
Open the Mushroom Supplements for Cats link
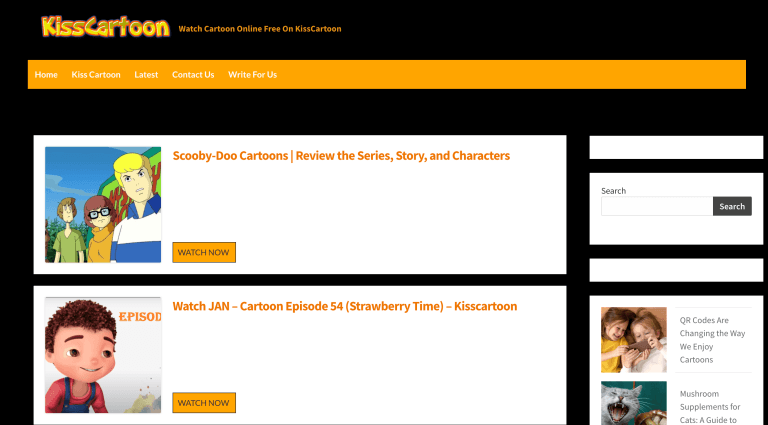[710, 407]
